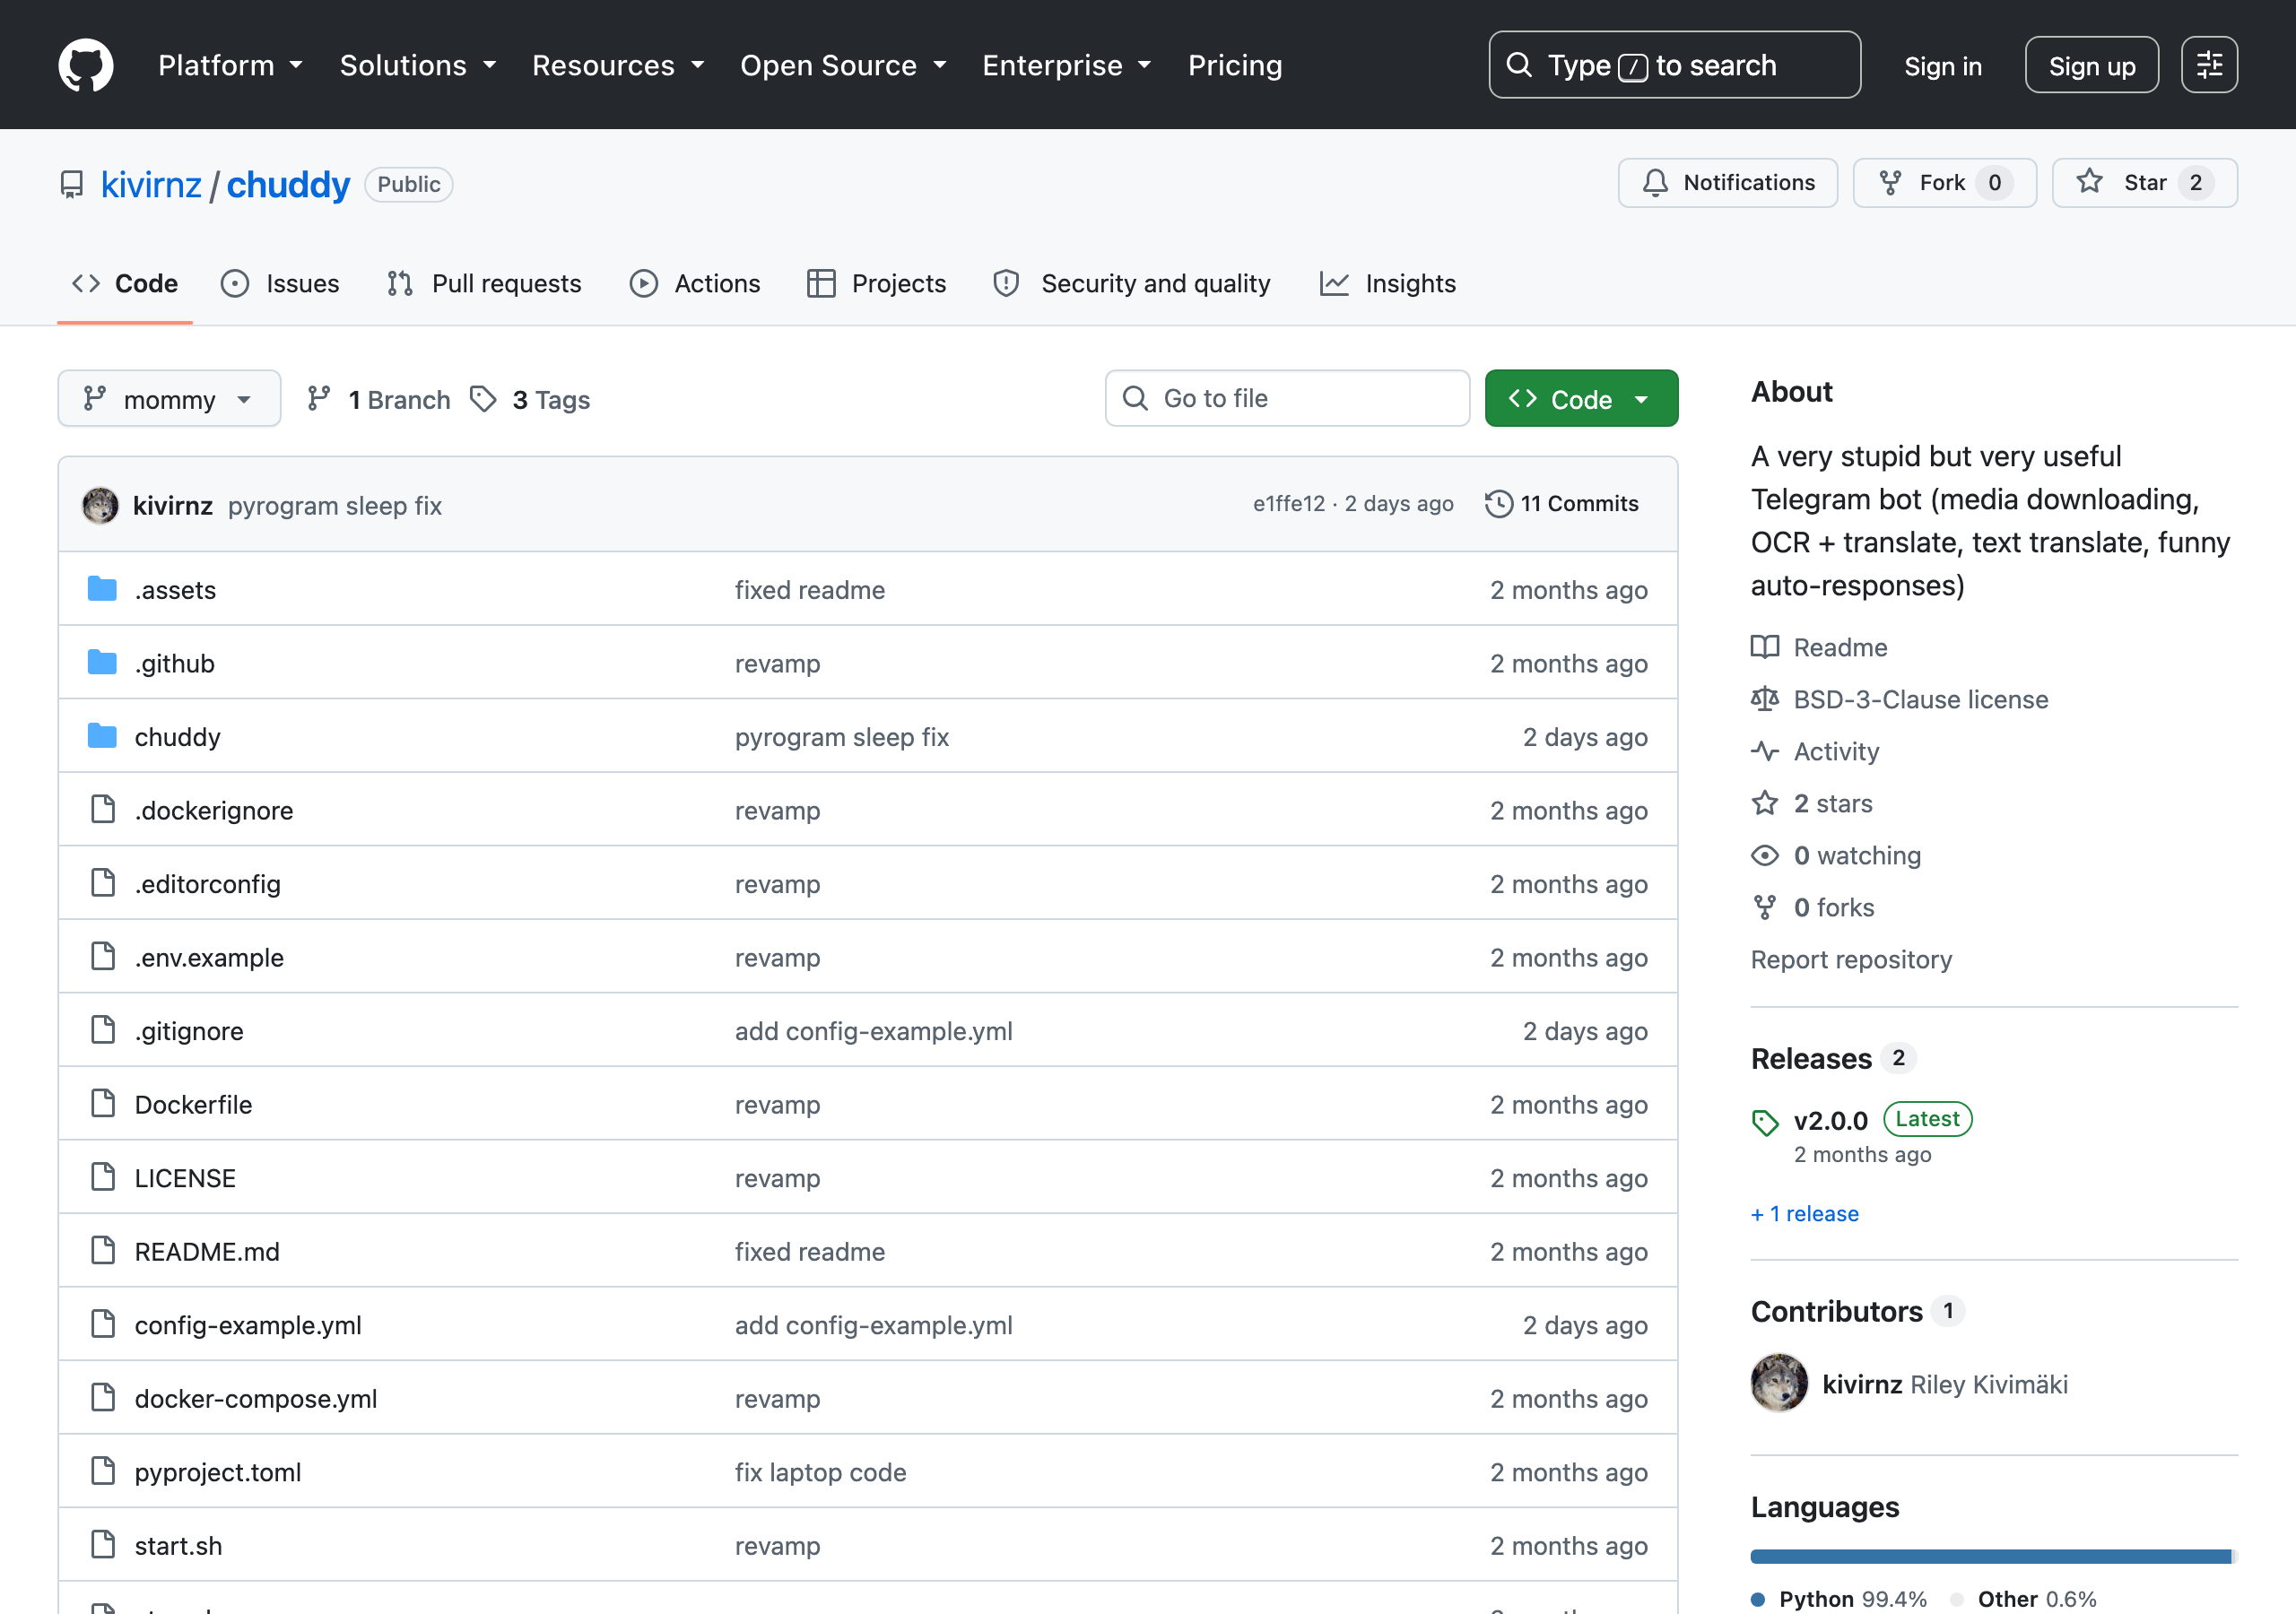
Task: Open the Insights tab
Action: (x=1388, y=284)
